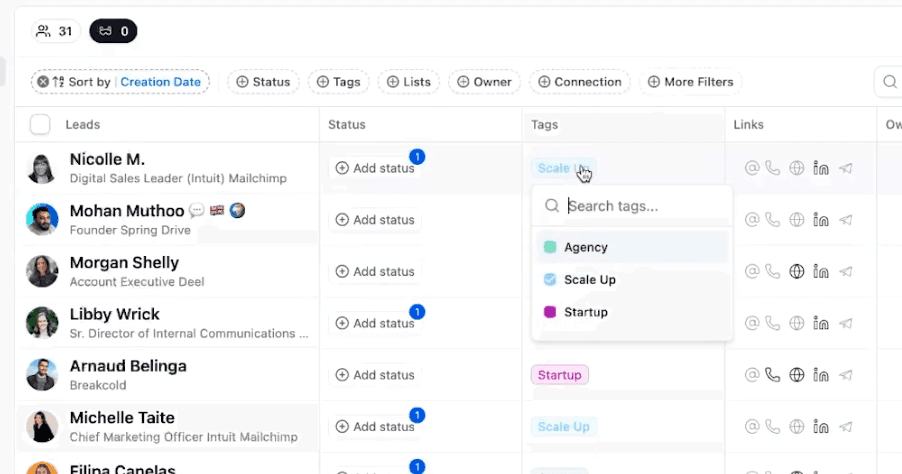Viewport: 902px width, 474px height.
Task: Click the send icon for Mohan Muthoo
Action: pyautogui.click(x=845, y=220)
